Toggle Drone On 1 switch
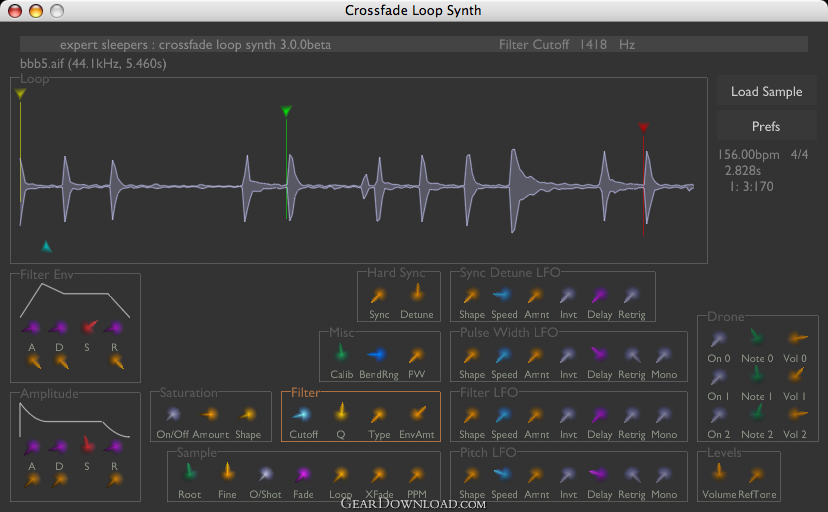Image resolution: width=828 pixels, height=512 pixels. click(719, 377)
